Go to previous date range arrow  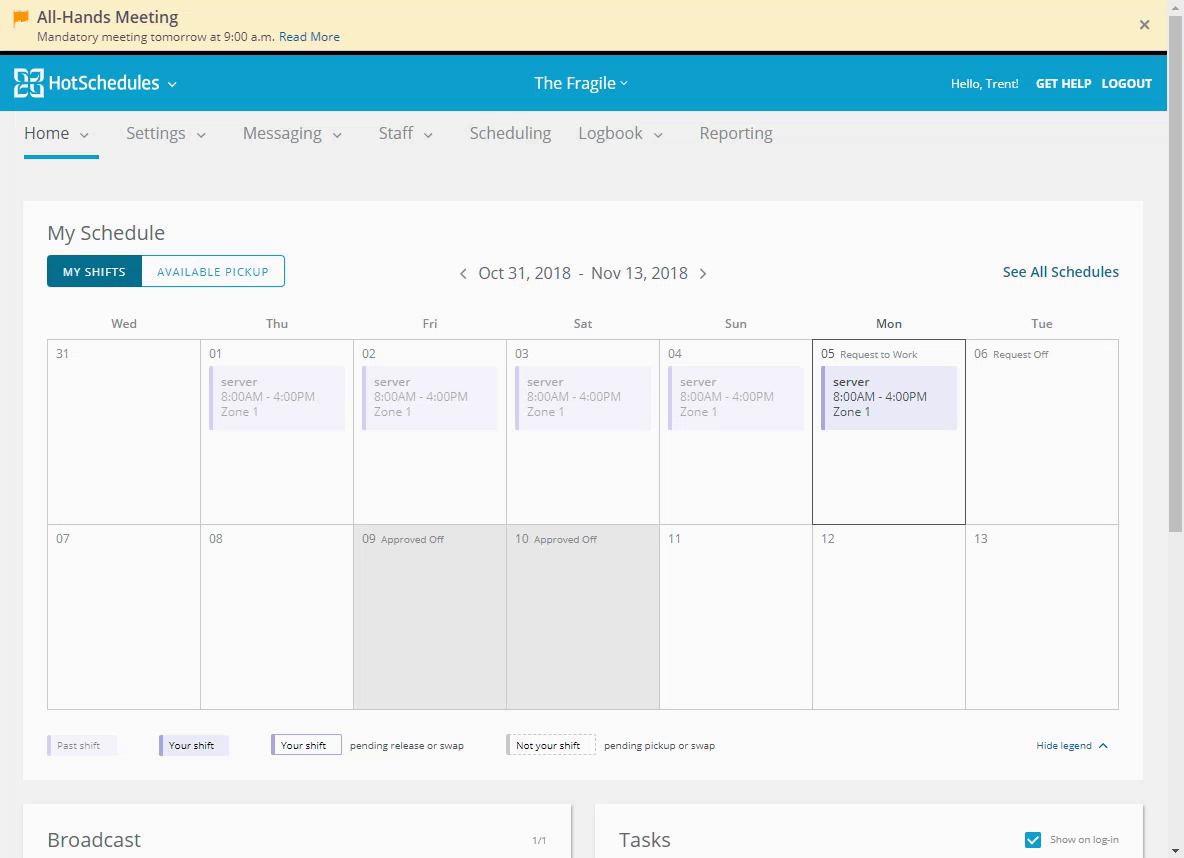(463, 274)
